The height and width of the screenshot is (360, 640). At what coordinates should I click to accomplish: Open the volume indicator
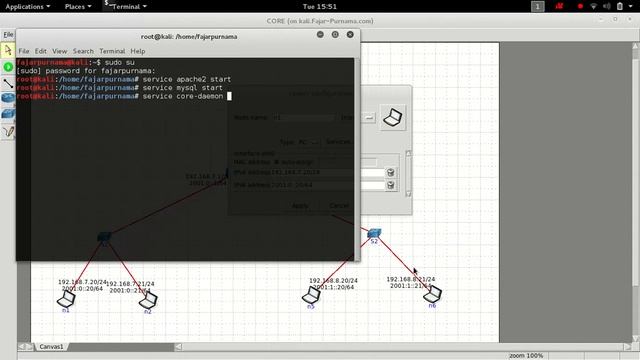click(607, 7)
